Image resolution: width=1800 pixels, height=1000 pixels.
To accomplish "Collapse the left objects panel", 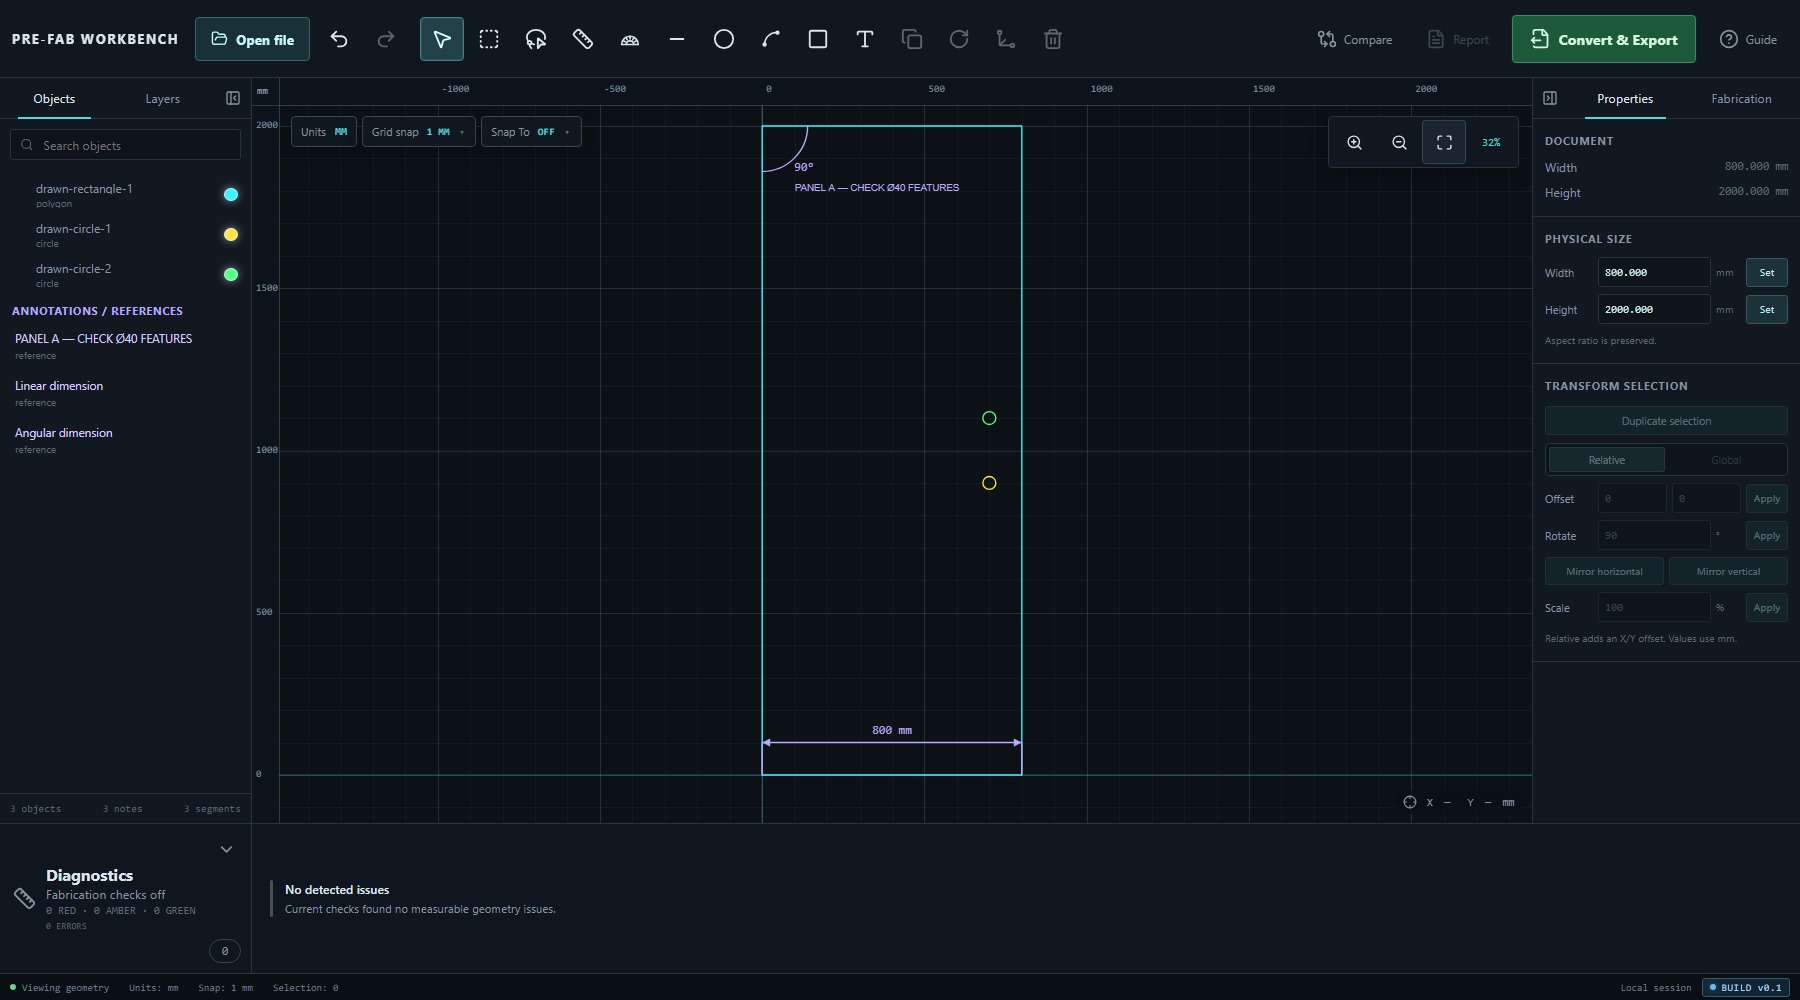I will (x=233, y=98).
